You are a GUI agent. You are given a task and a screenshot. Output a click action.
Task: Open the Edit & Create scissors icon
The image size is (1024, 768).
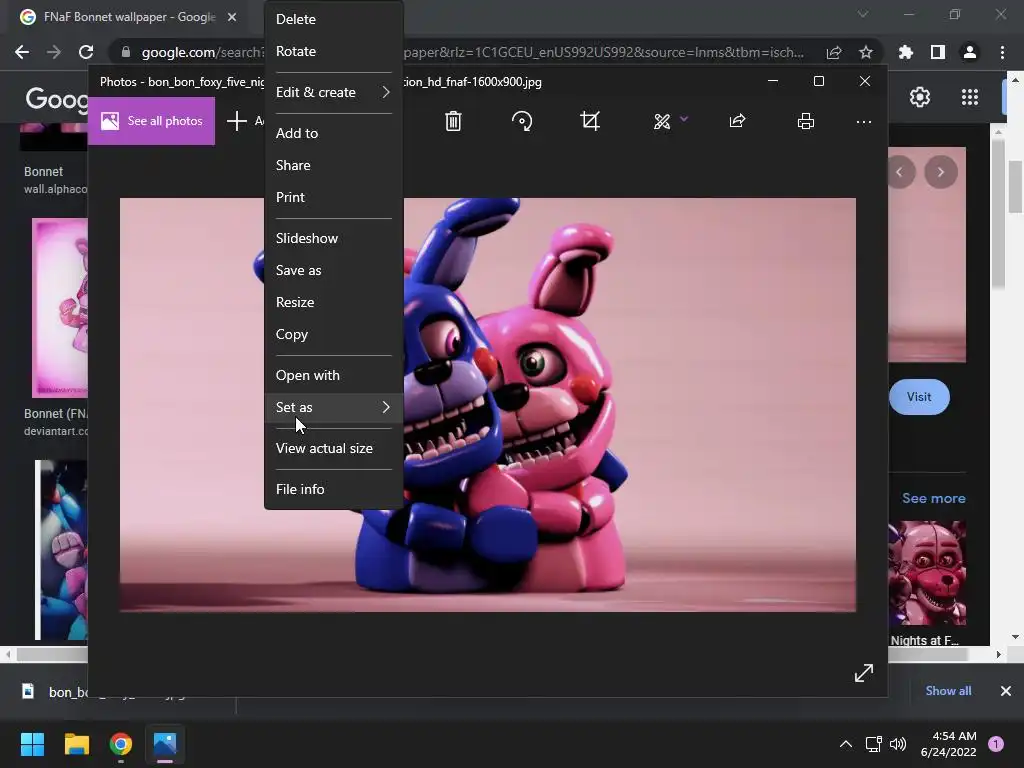pyautogui.click(x=662, y=121)
